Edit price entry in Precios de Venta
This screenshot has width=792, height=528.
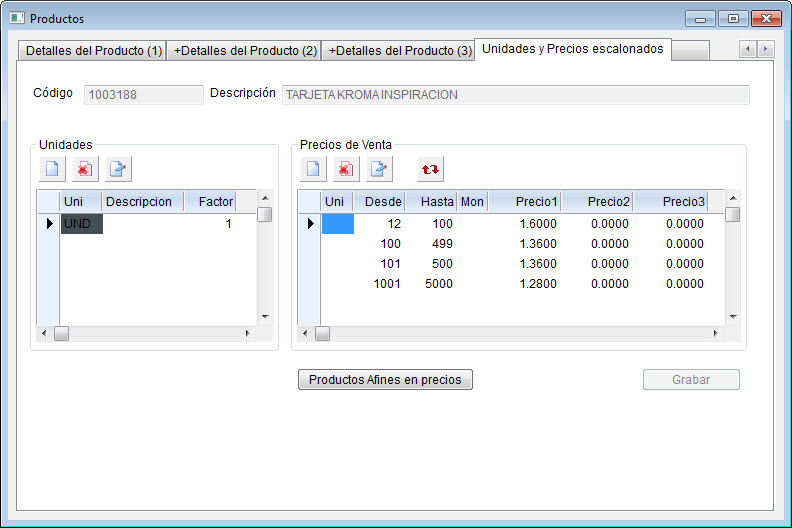379,169
